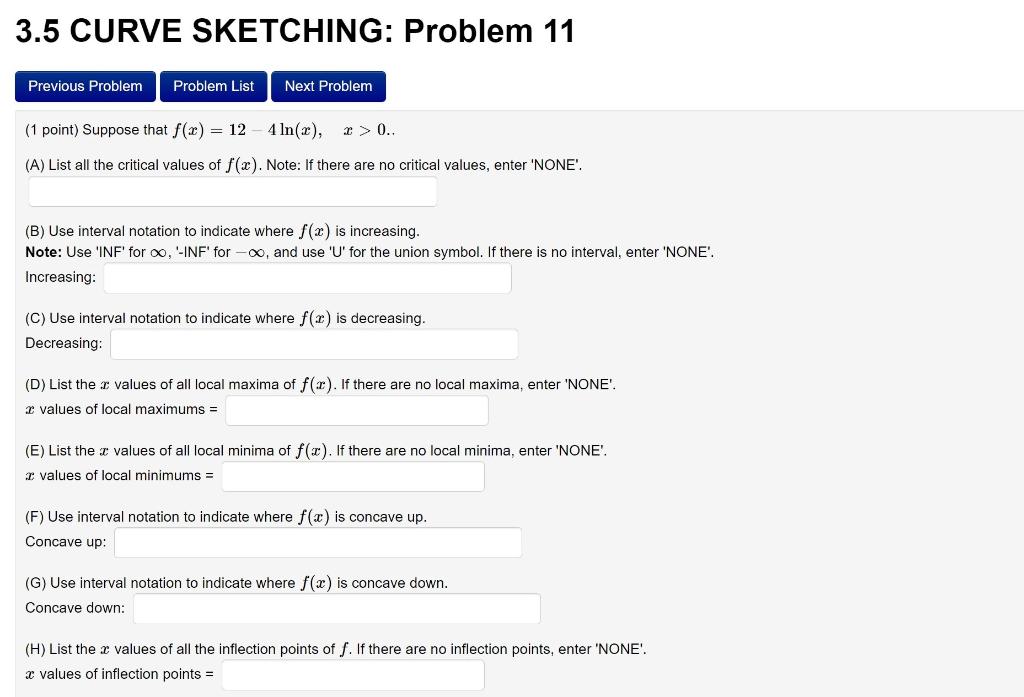Click the part H instructions text
Viewport: 1024px width, 697px height.
point(335,649)
